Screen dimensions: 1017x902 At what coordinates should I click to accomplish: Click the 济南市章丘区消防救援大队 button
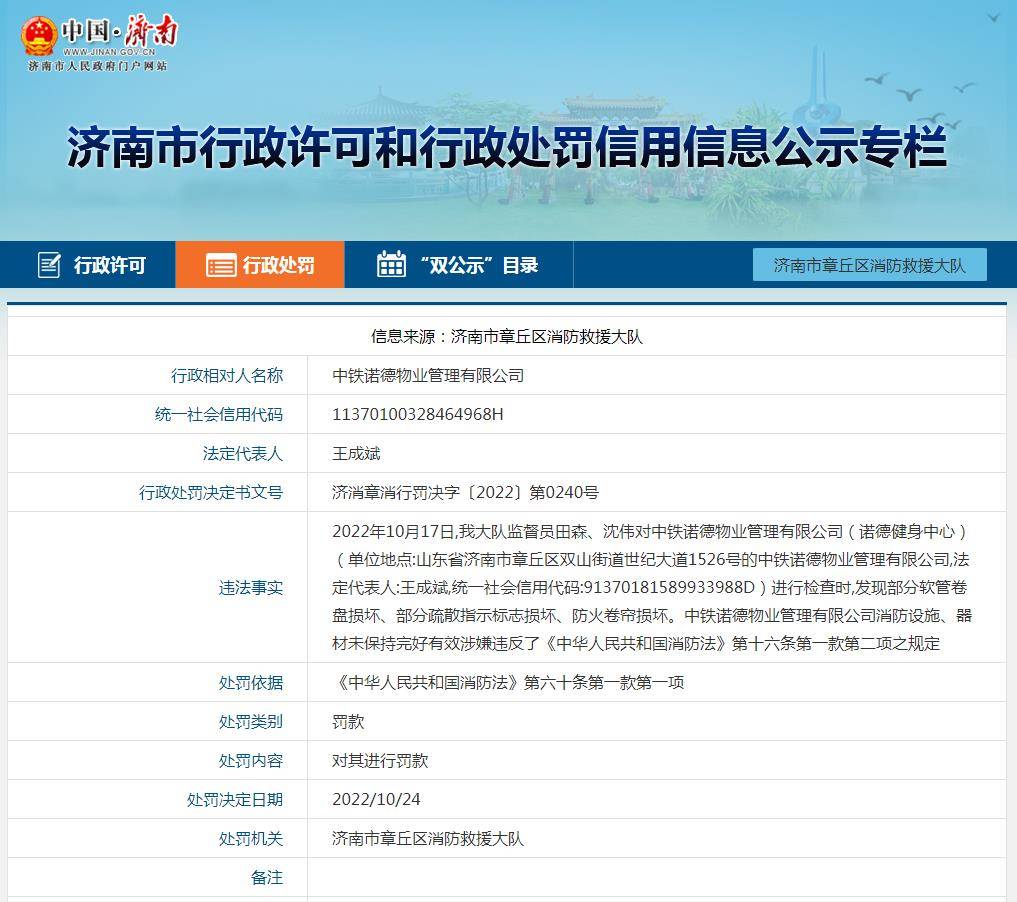pos(869,264)
